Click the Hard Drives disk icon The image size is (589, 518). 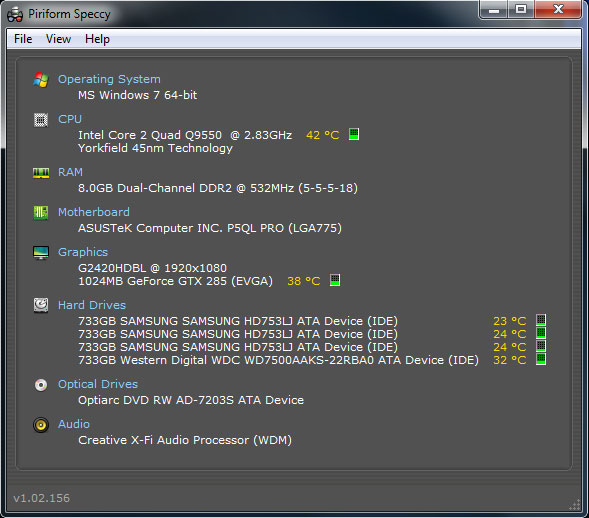point(41,305)
